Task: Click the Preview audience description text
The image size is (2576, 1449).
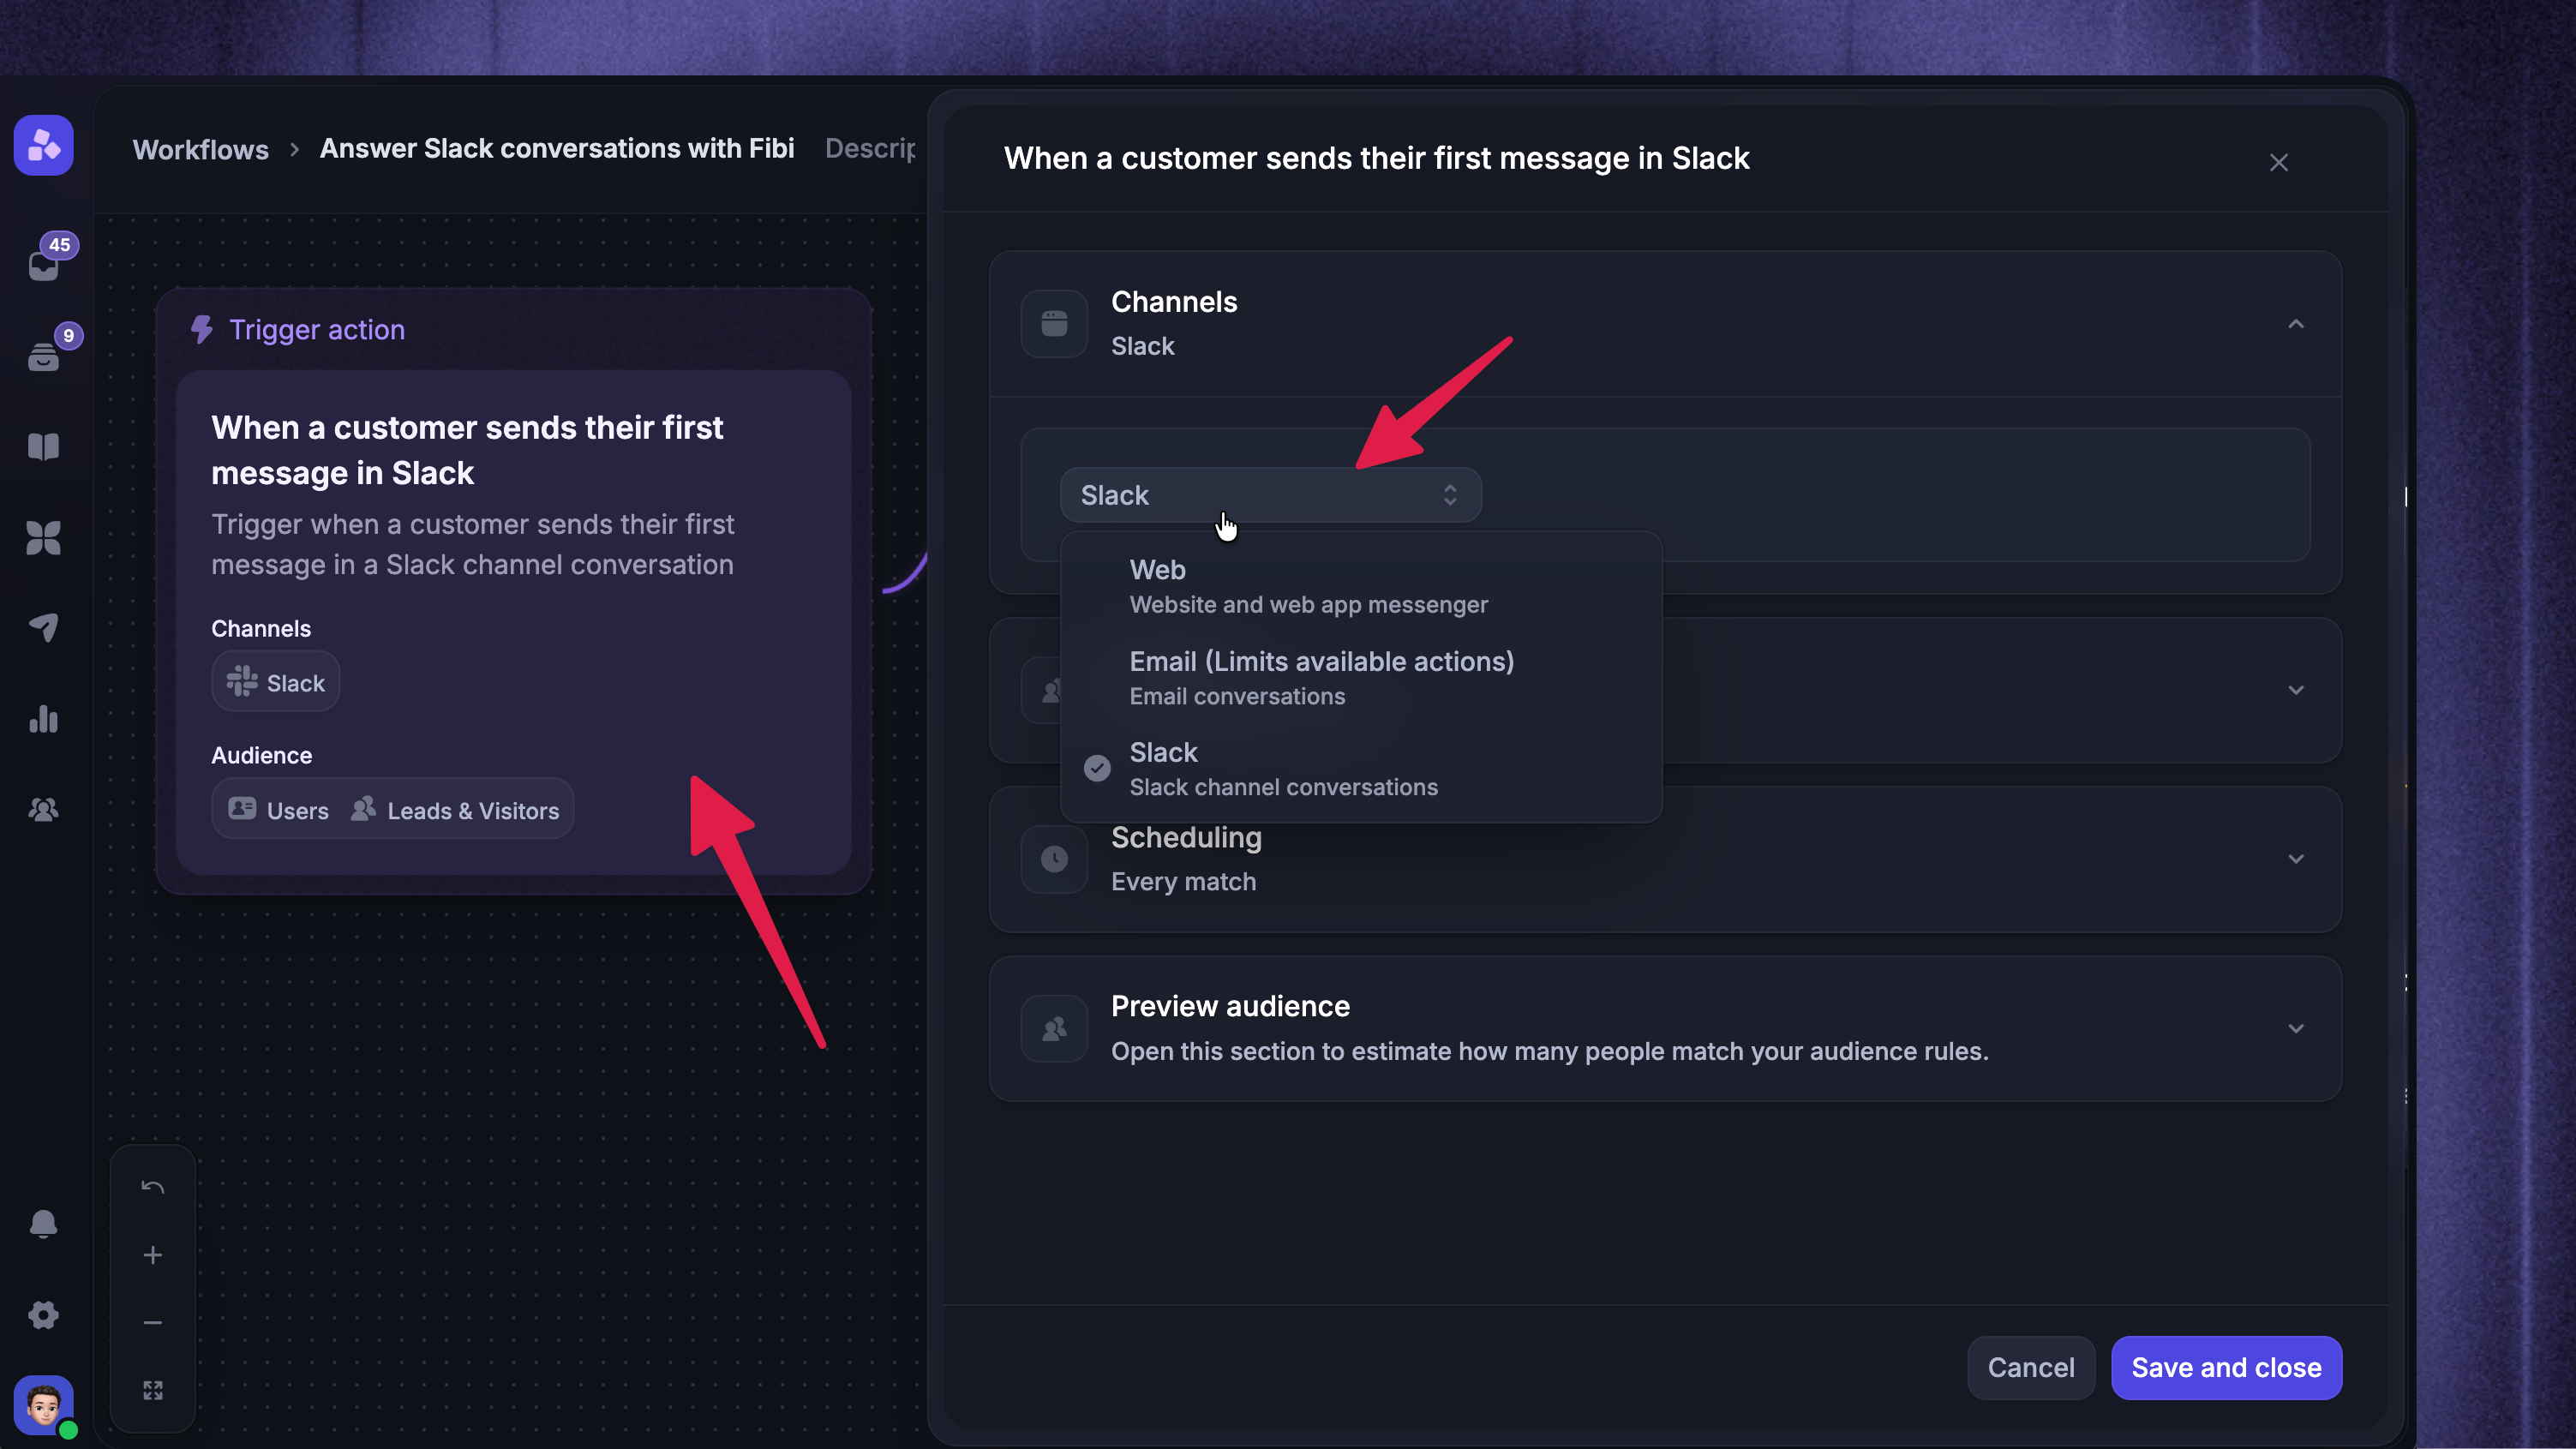Action: 1549,1051
